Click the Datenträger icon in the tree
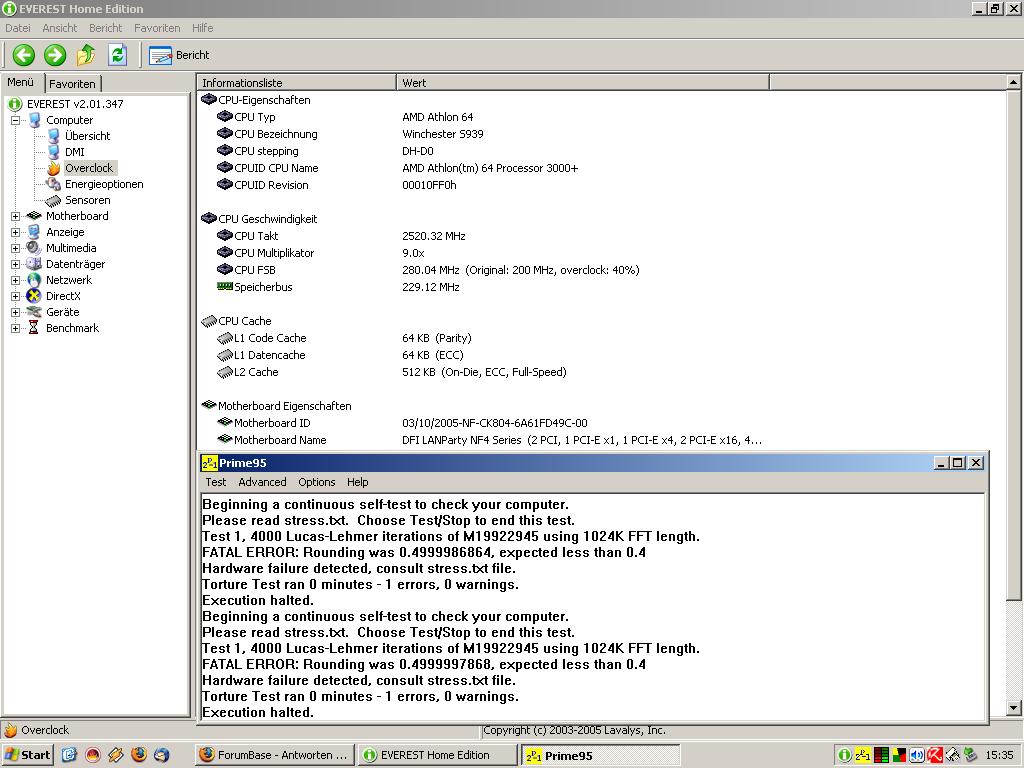1024x768 pixels. (x=34, y=264)
